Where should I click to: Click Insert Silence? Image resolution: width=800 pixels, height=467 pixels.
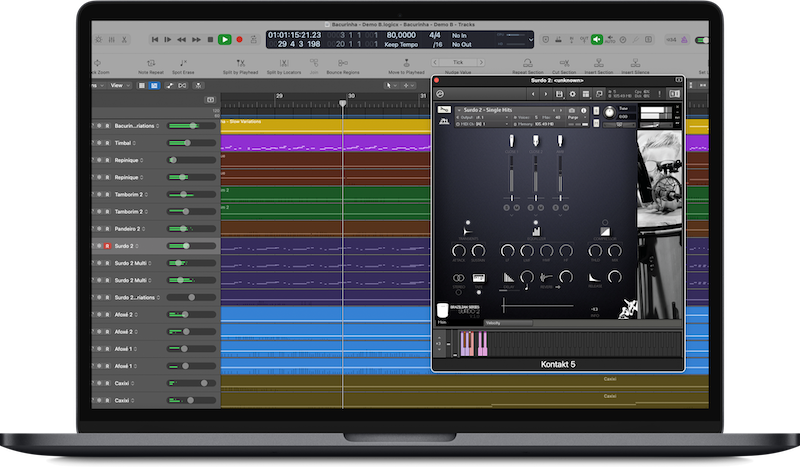635,66
